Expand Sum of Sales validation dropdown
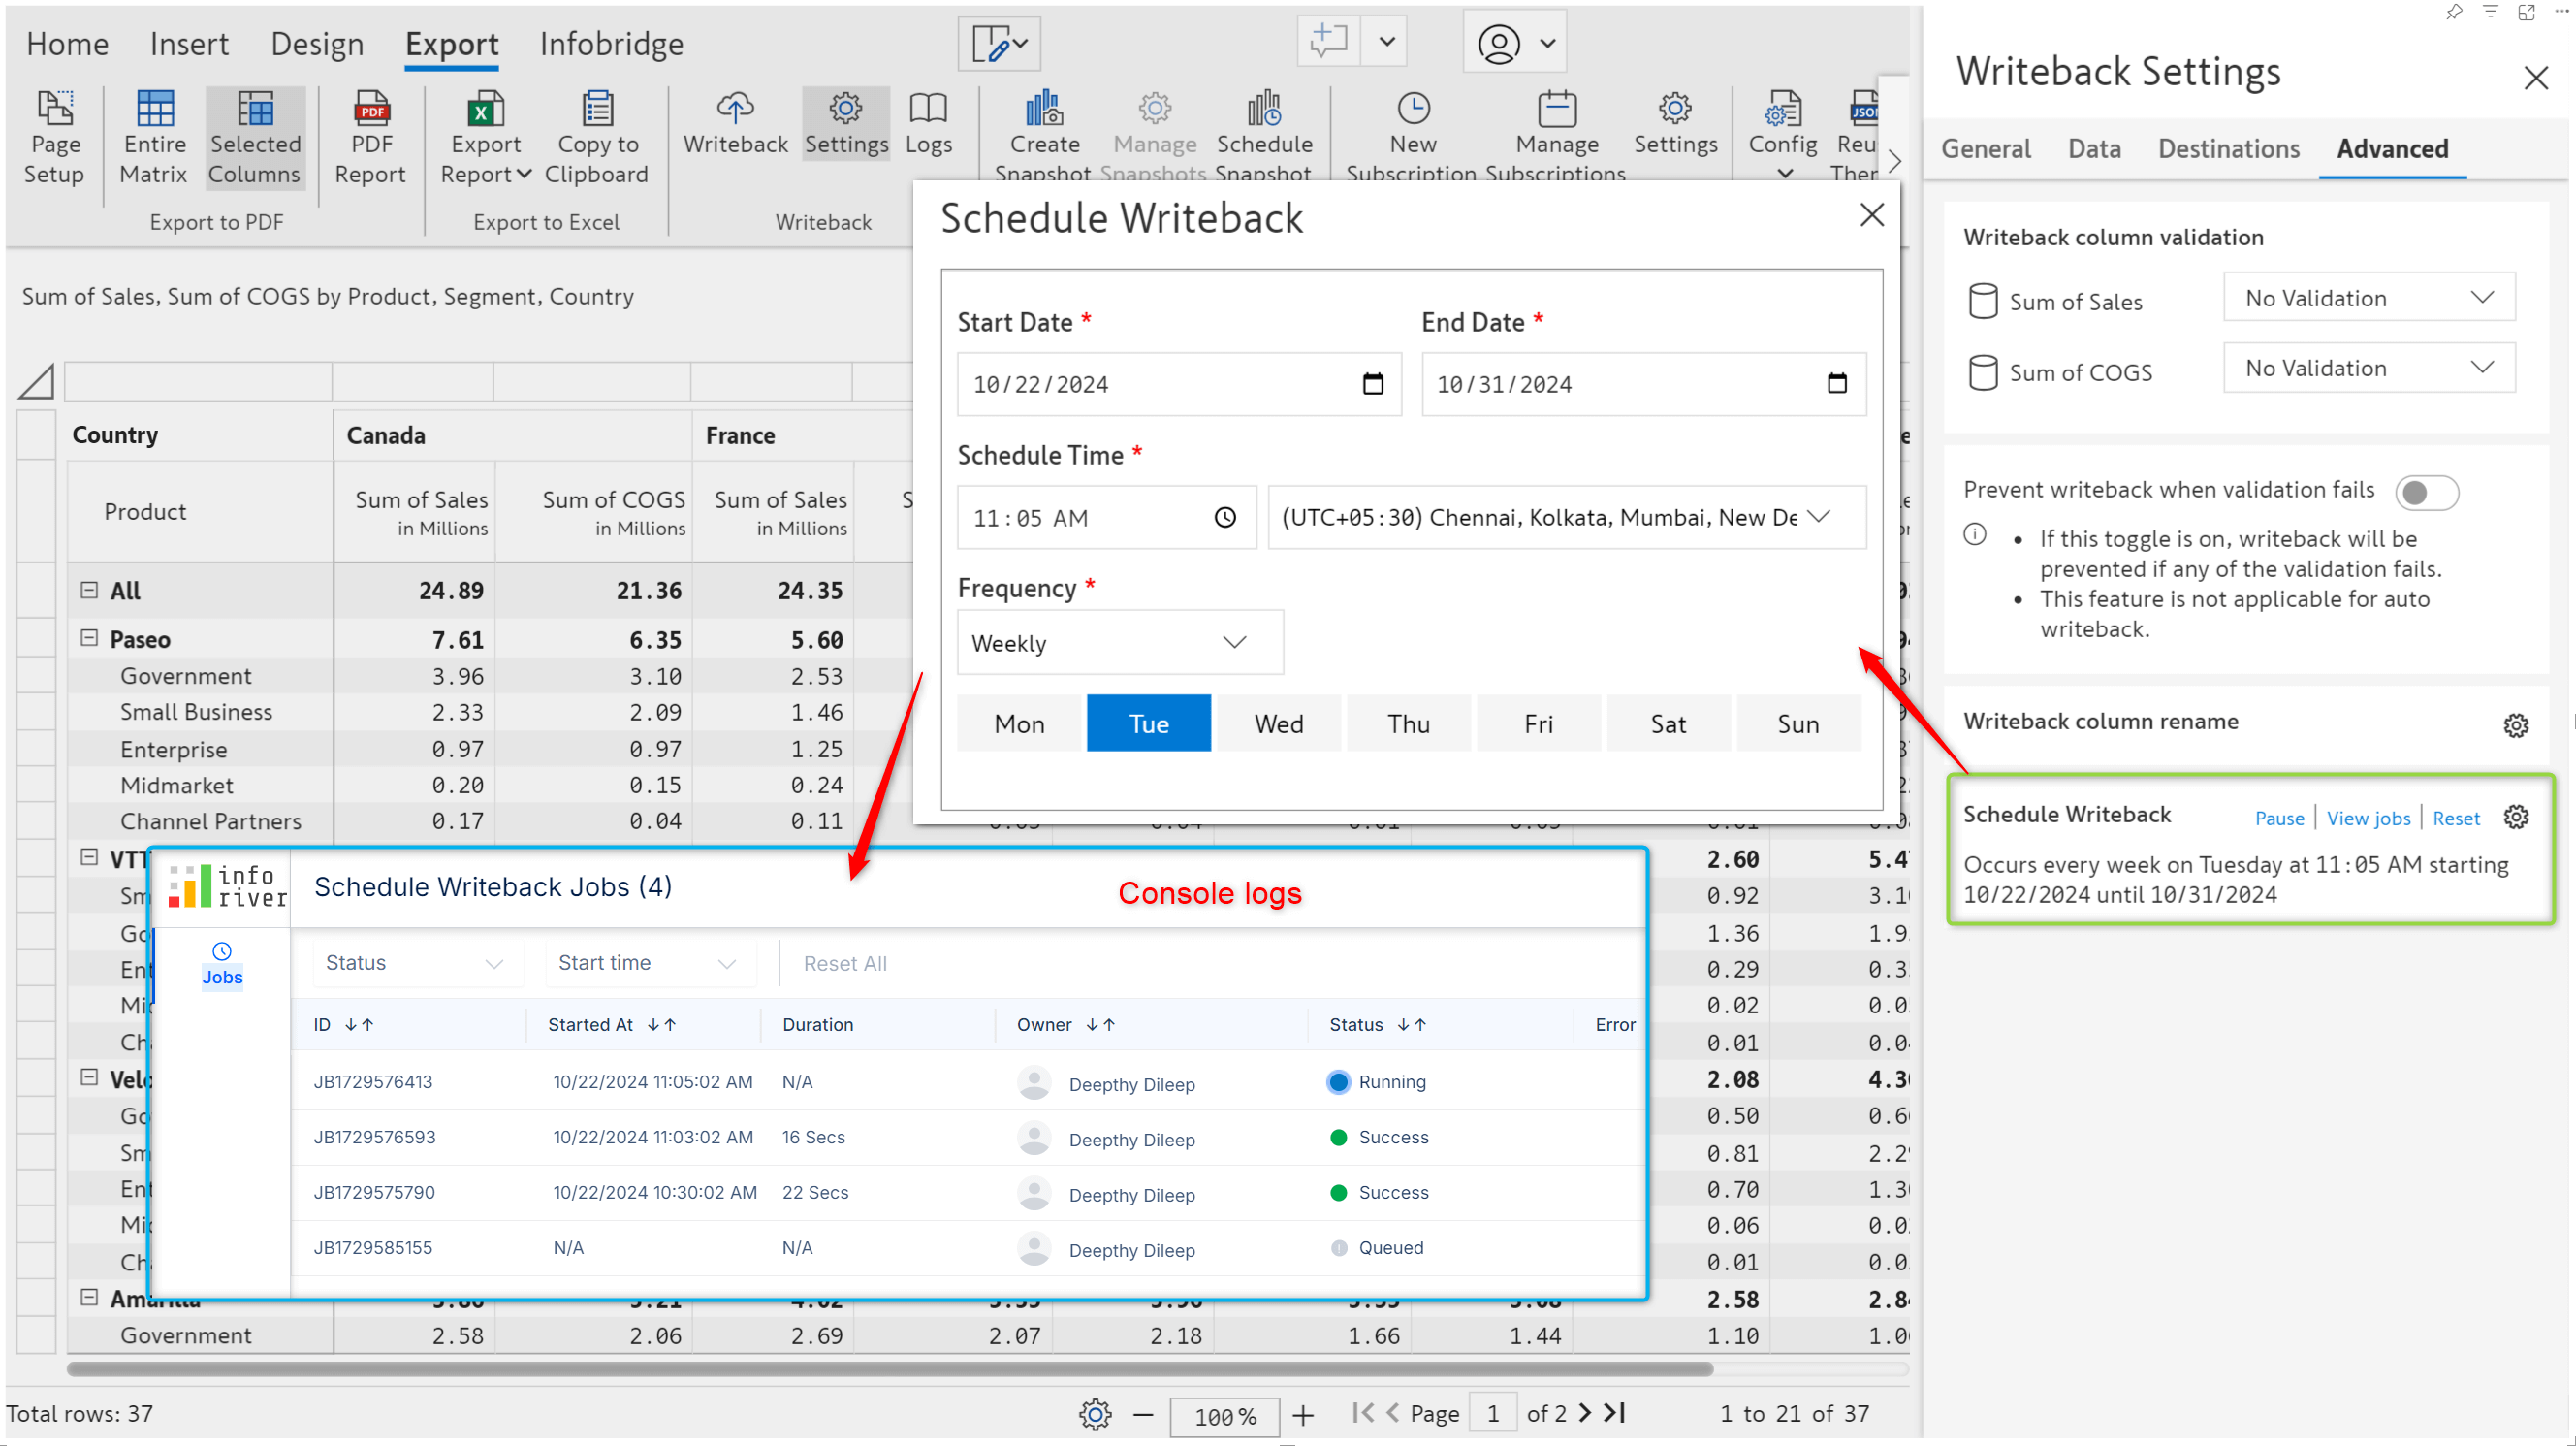The image size is (2576, 1446). 2477,298
